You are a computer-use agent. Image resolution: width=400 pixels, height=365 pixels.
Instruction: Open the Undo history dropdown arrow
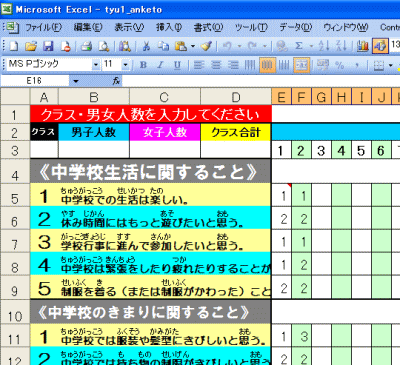click(239, 46)
